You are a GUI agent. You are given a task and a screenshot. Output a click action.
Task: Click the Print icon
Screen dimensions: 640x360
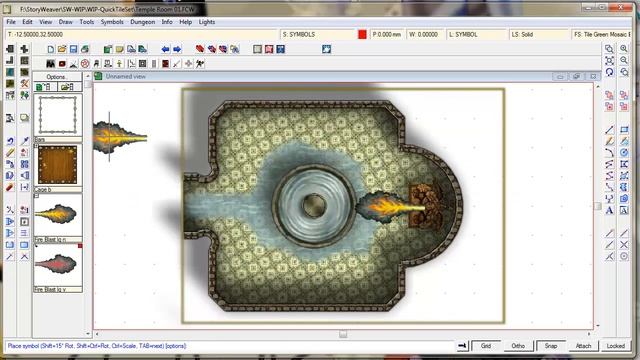(x=85, y=49)
